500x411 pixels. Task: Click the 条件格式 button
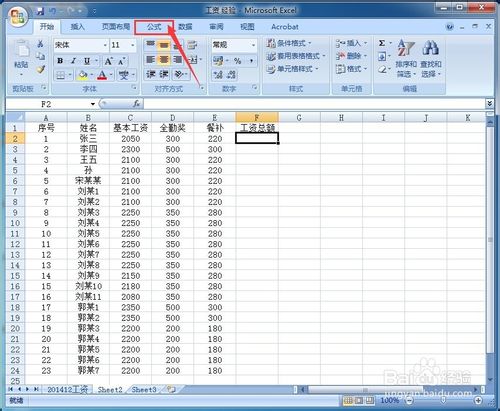pos(289,43)
